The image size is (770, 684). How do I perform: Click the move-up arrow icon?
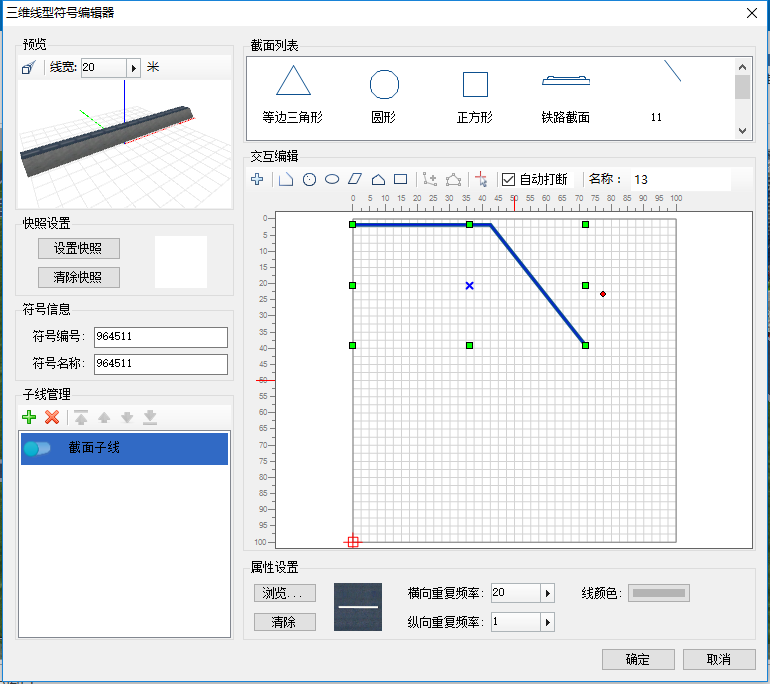coord(104,418)
